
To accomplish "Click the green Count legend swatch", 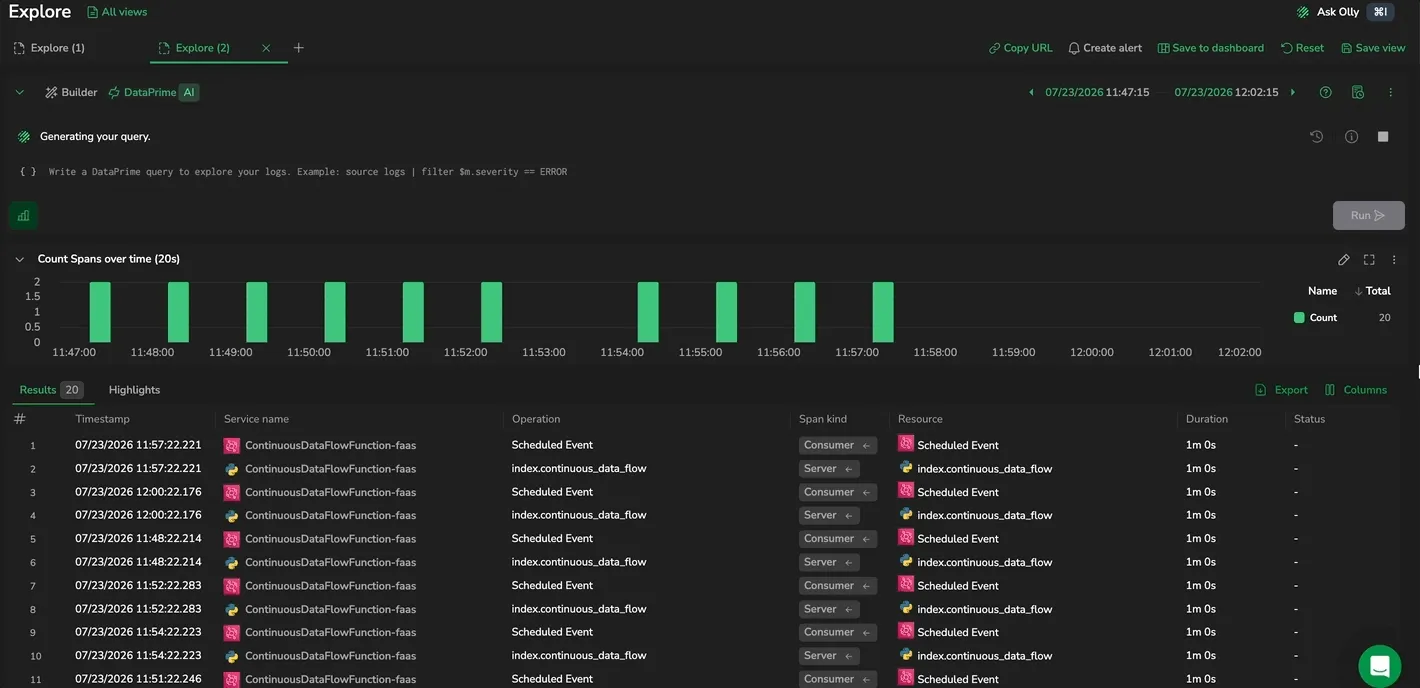I will 1299,318.
